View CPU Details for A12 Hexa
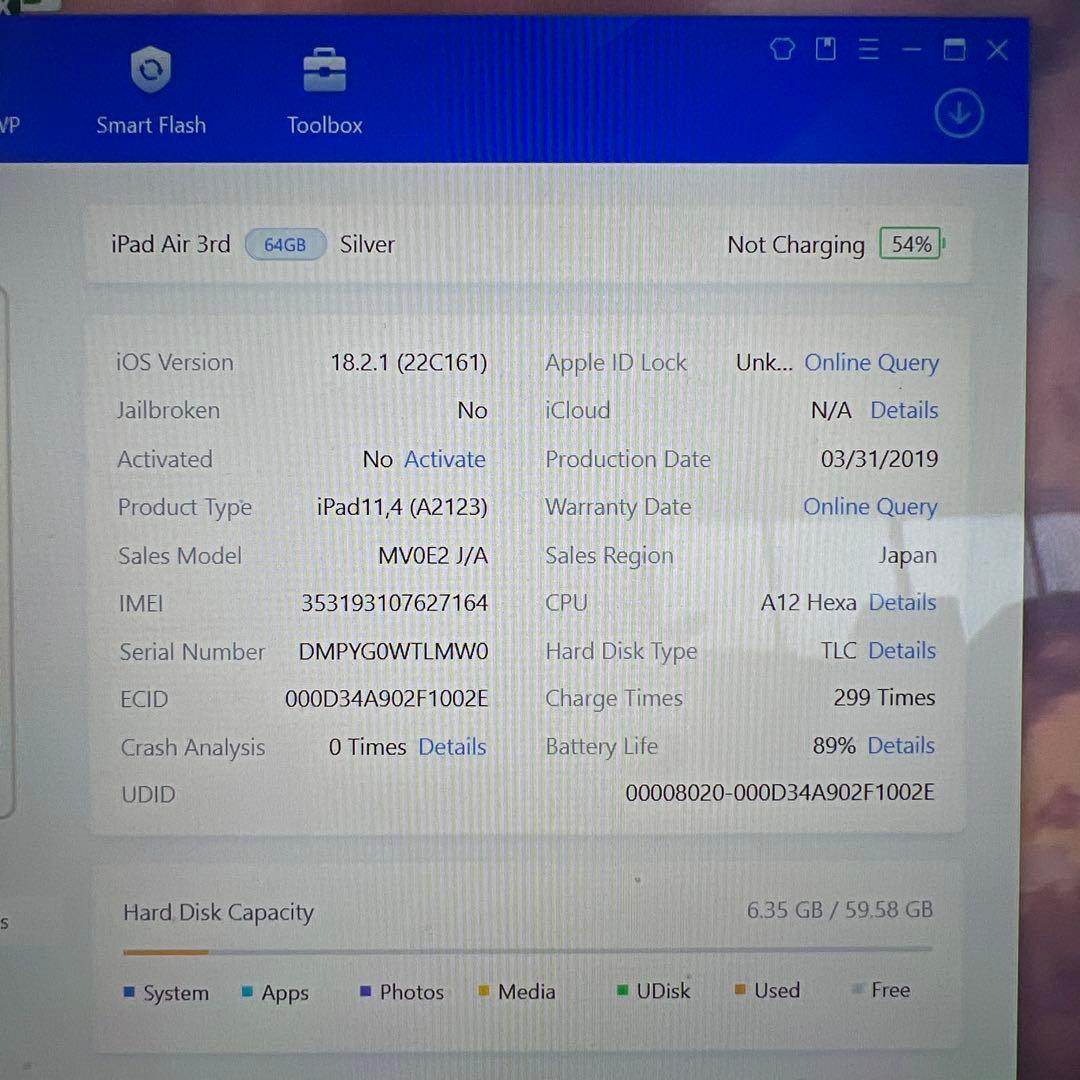Image resolution: width=1080 pixels, height=1080 pixels. 902,602
